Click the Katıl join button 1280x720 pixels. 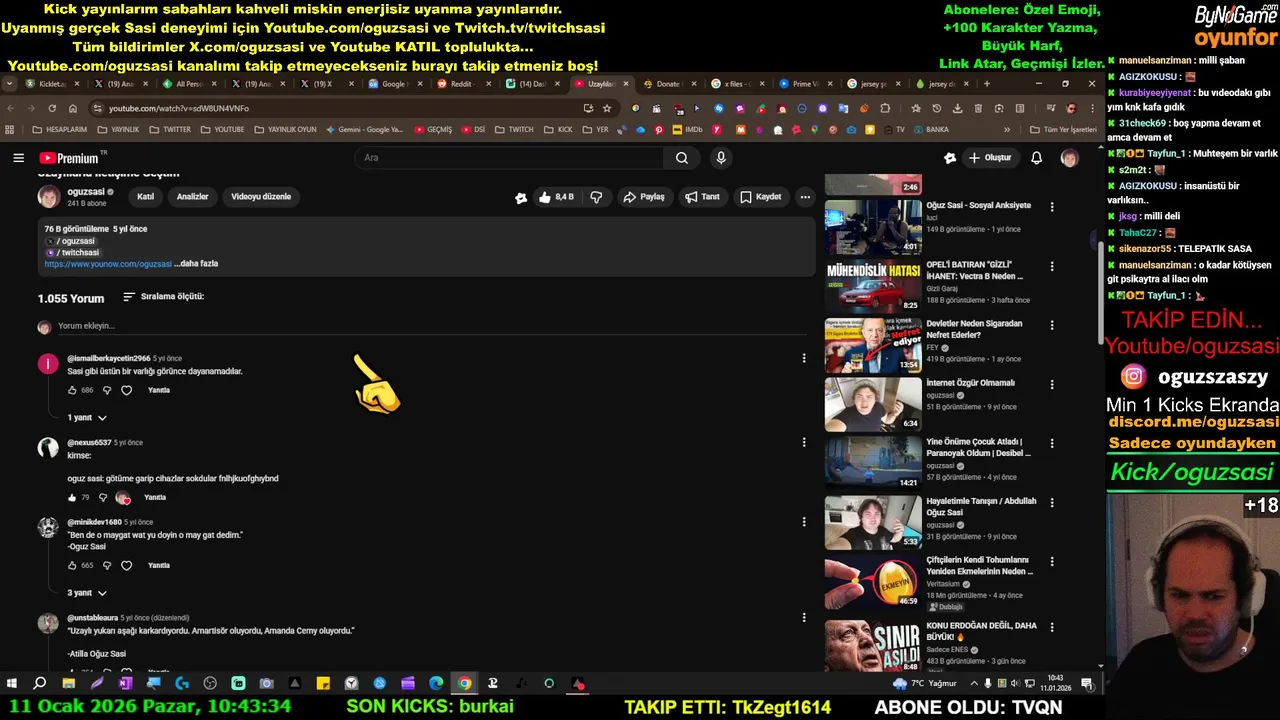(145, 197)
